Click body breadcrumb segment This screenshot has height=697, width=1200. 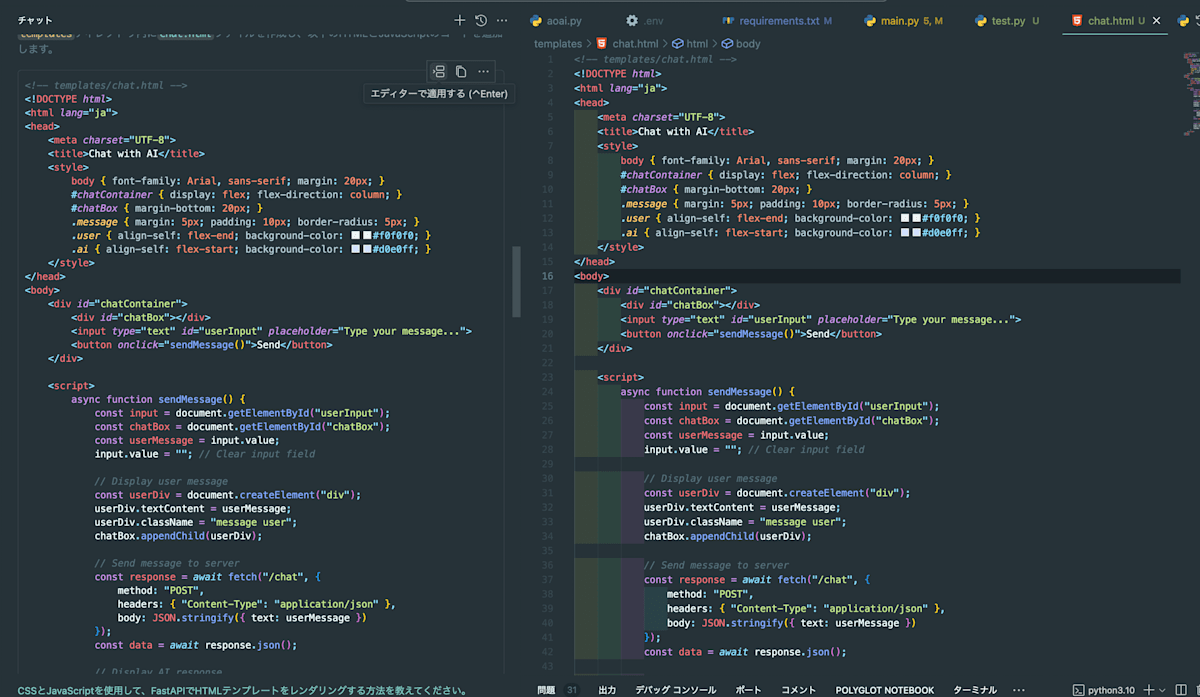pyautogui.click(x=748, y=44)
